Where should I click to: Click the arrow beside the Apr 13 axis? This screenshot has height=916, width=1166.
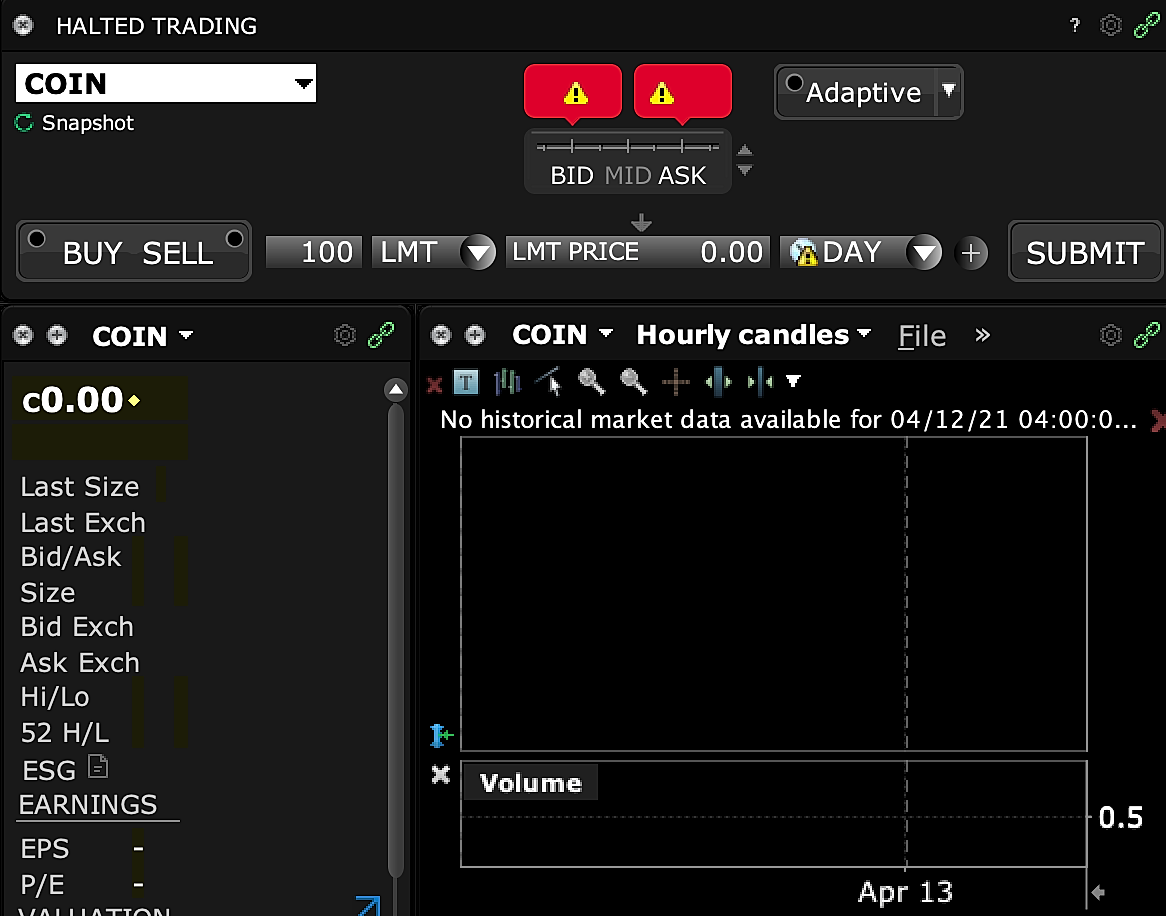[1098, 891]
